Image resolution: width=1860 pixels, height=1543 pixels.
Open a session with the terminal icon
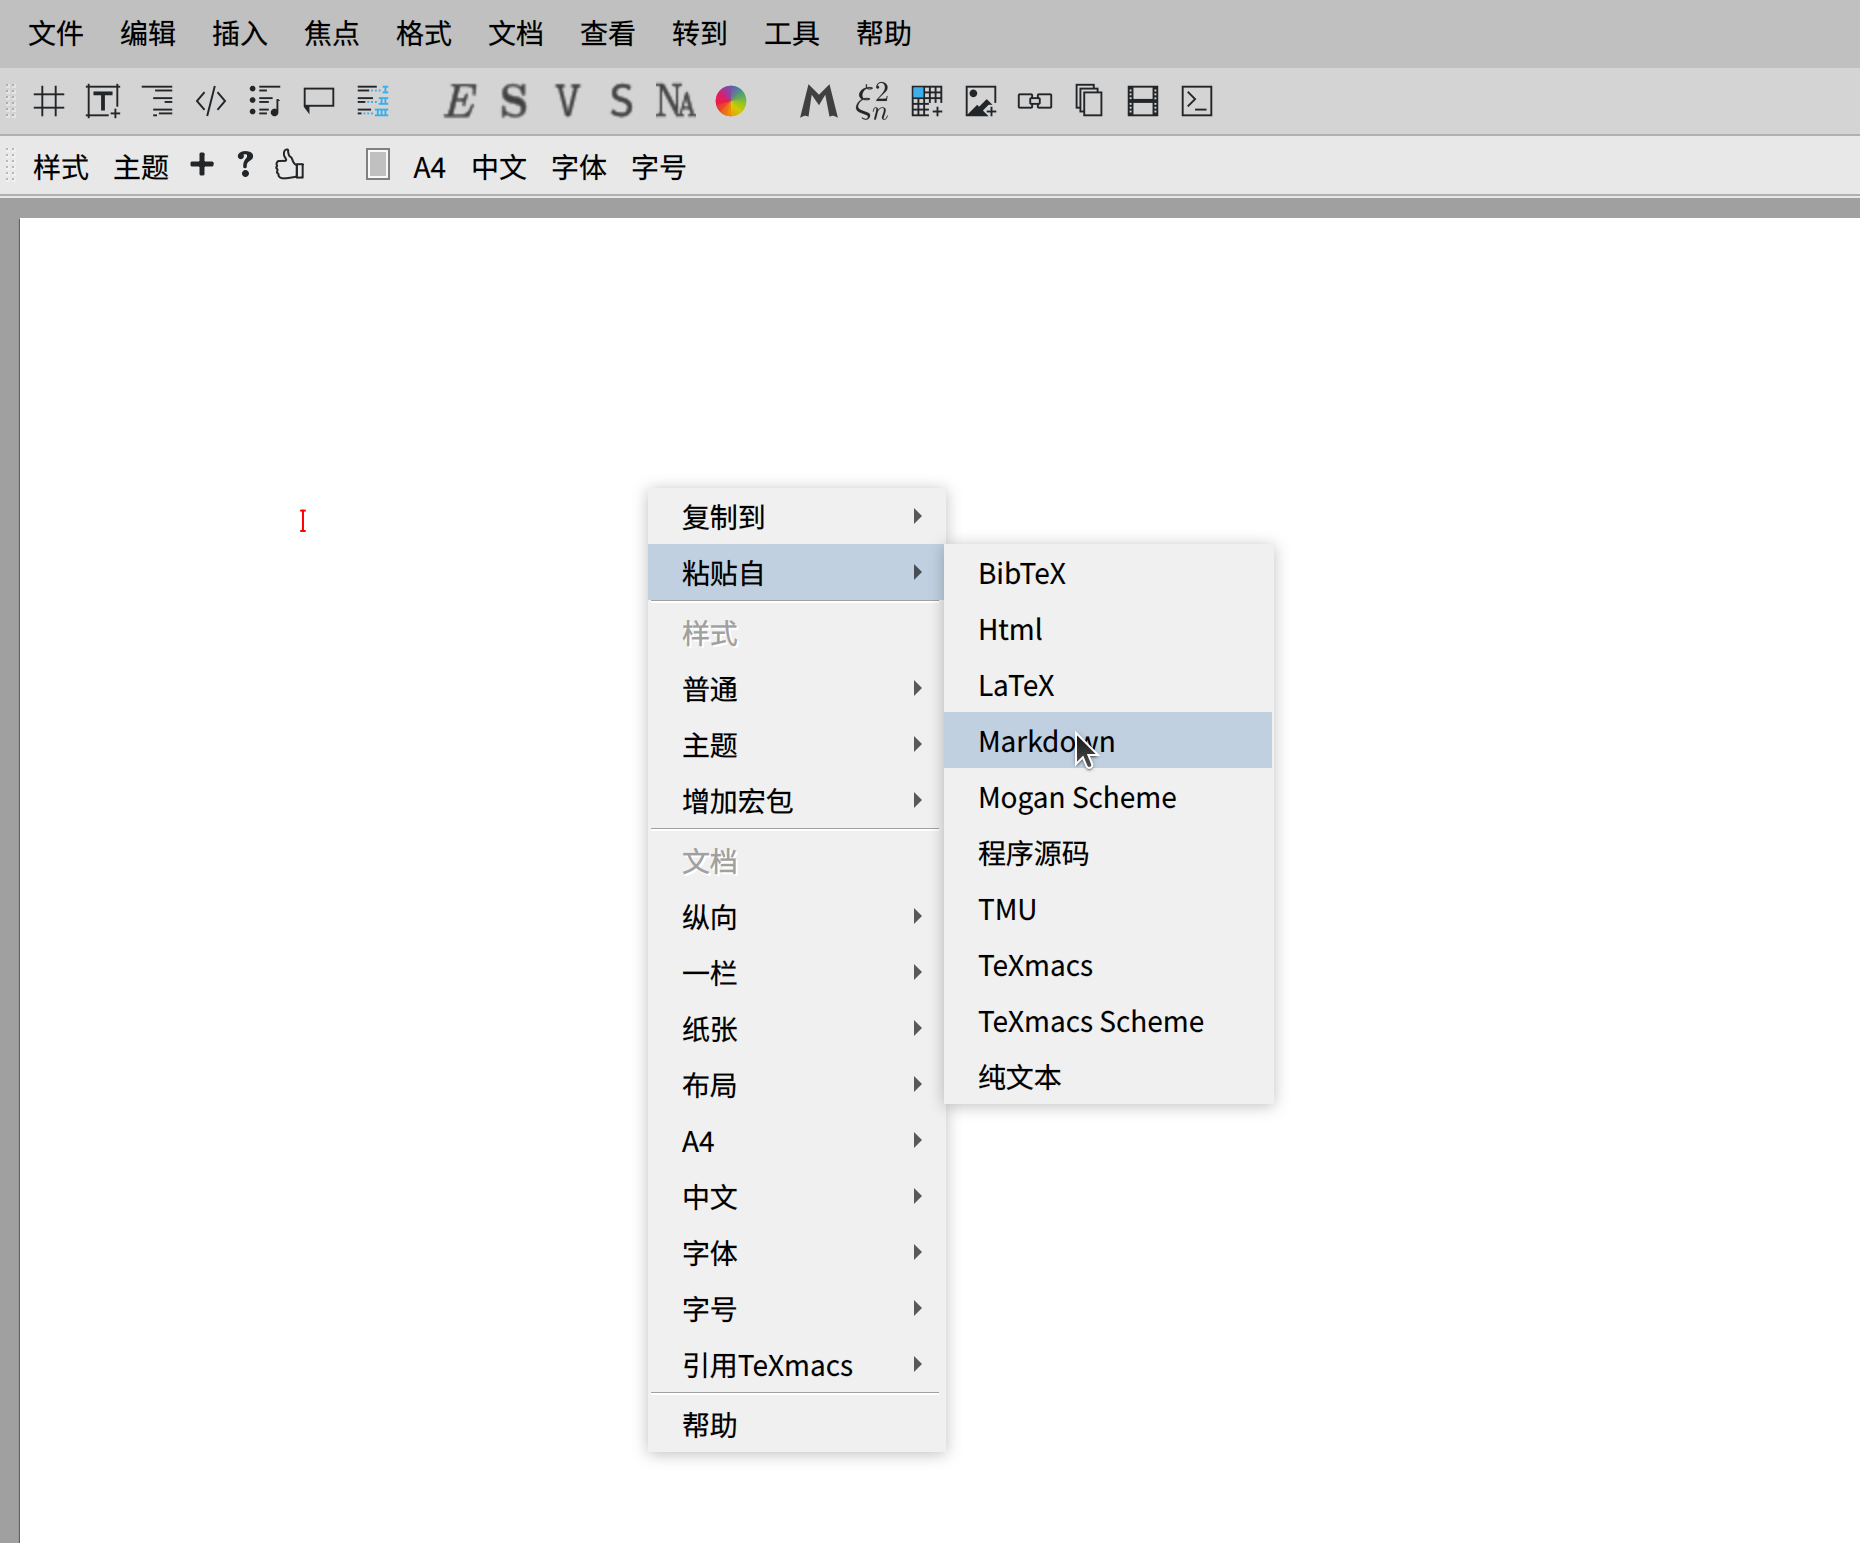pyautogui.click(x=1197, y=101)
